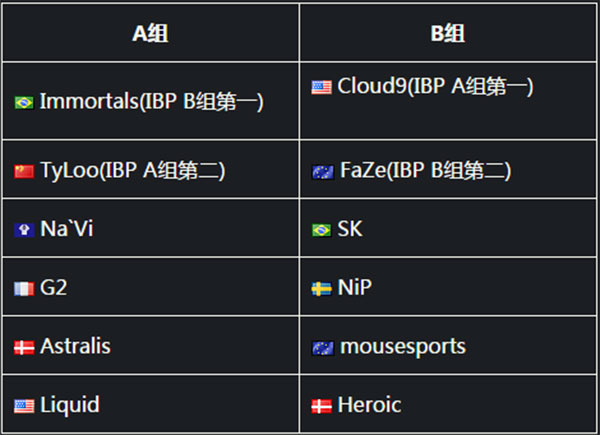Select the A组 column header

150,33
